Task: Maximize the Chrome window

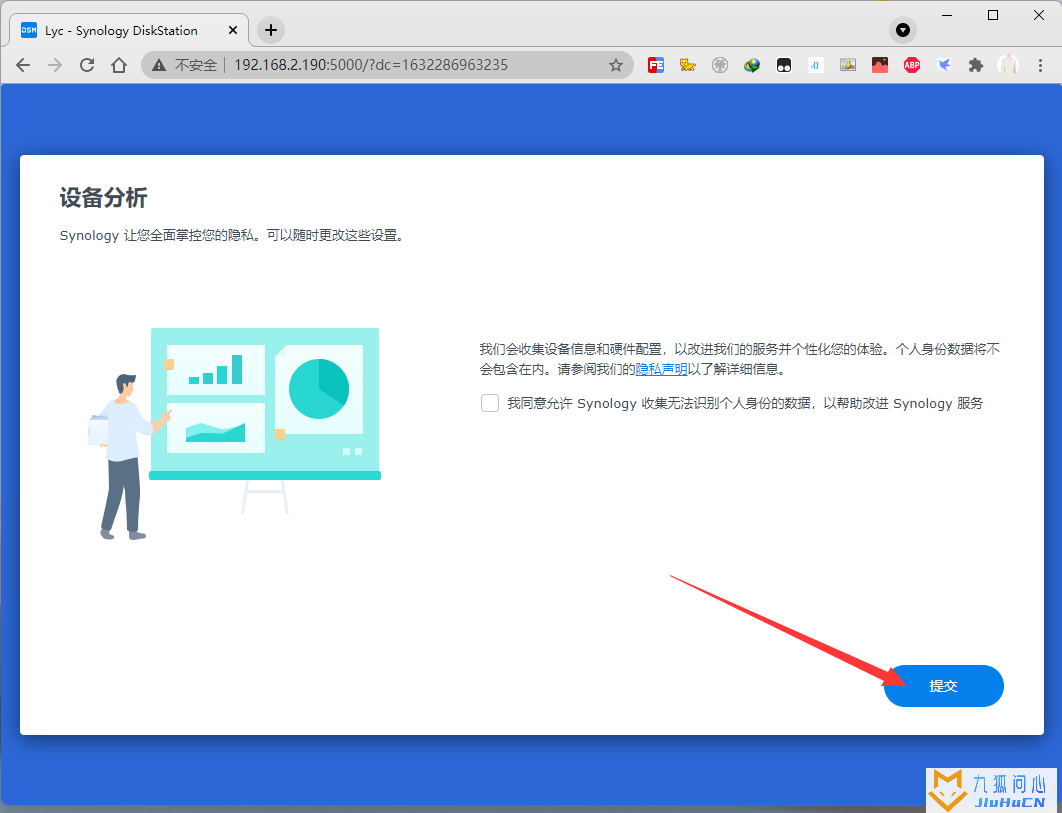Action: (993, 15)
